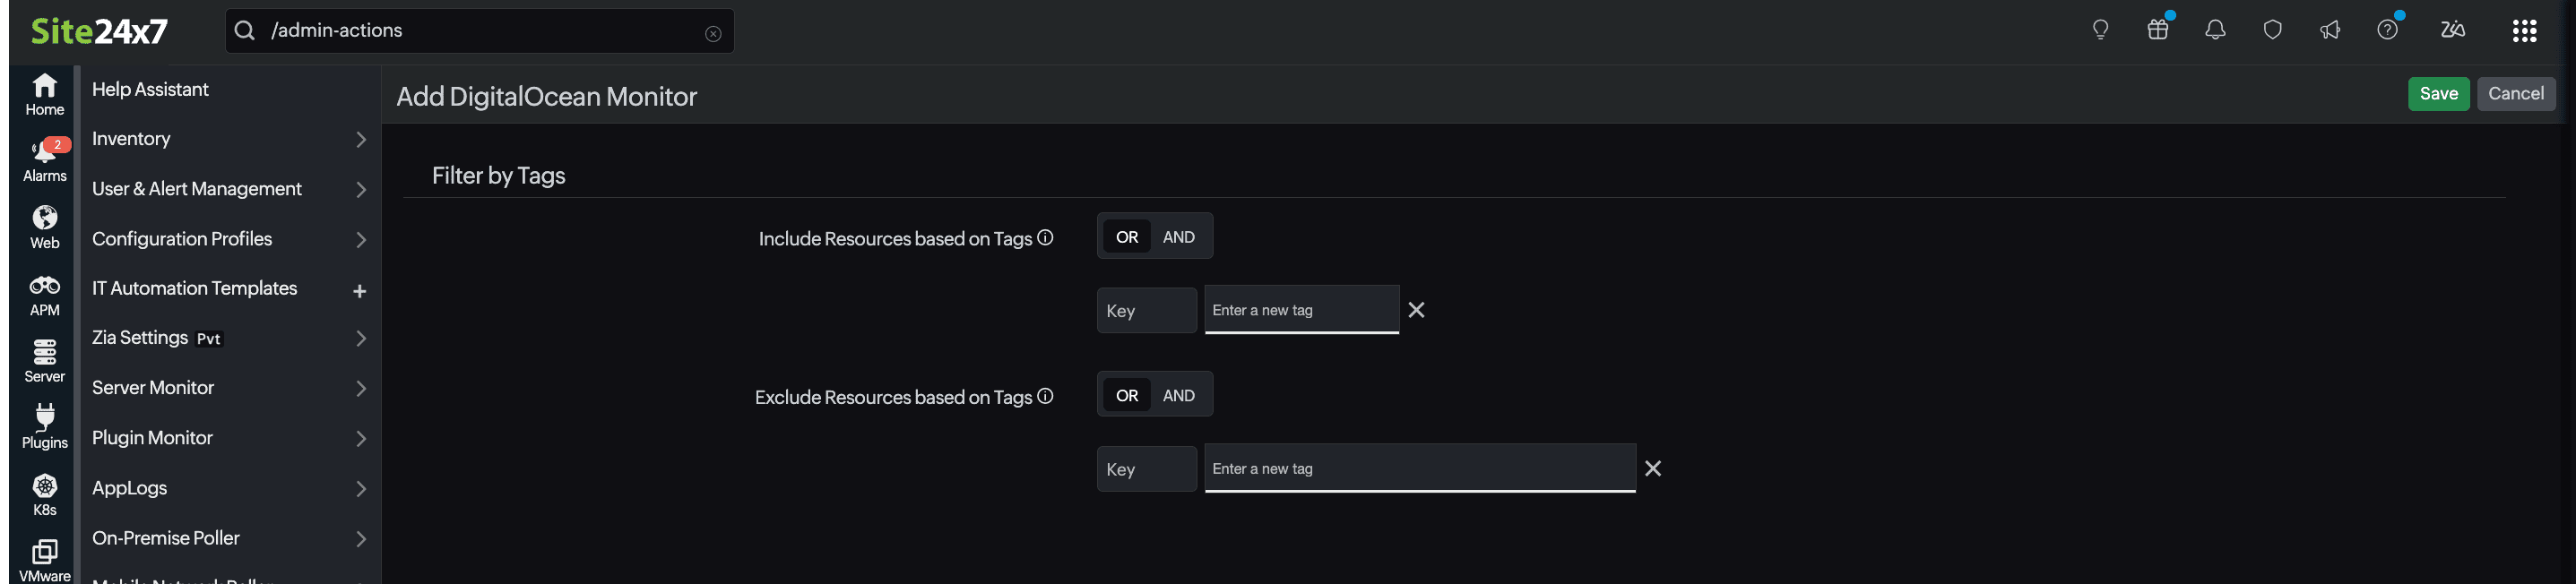Image resolution: width=2576 pixels, height=584 pixels.
Task: Select OR for Exclude Resources tags
Action: (1127, 396)
